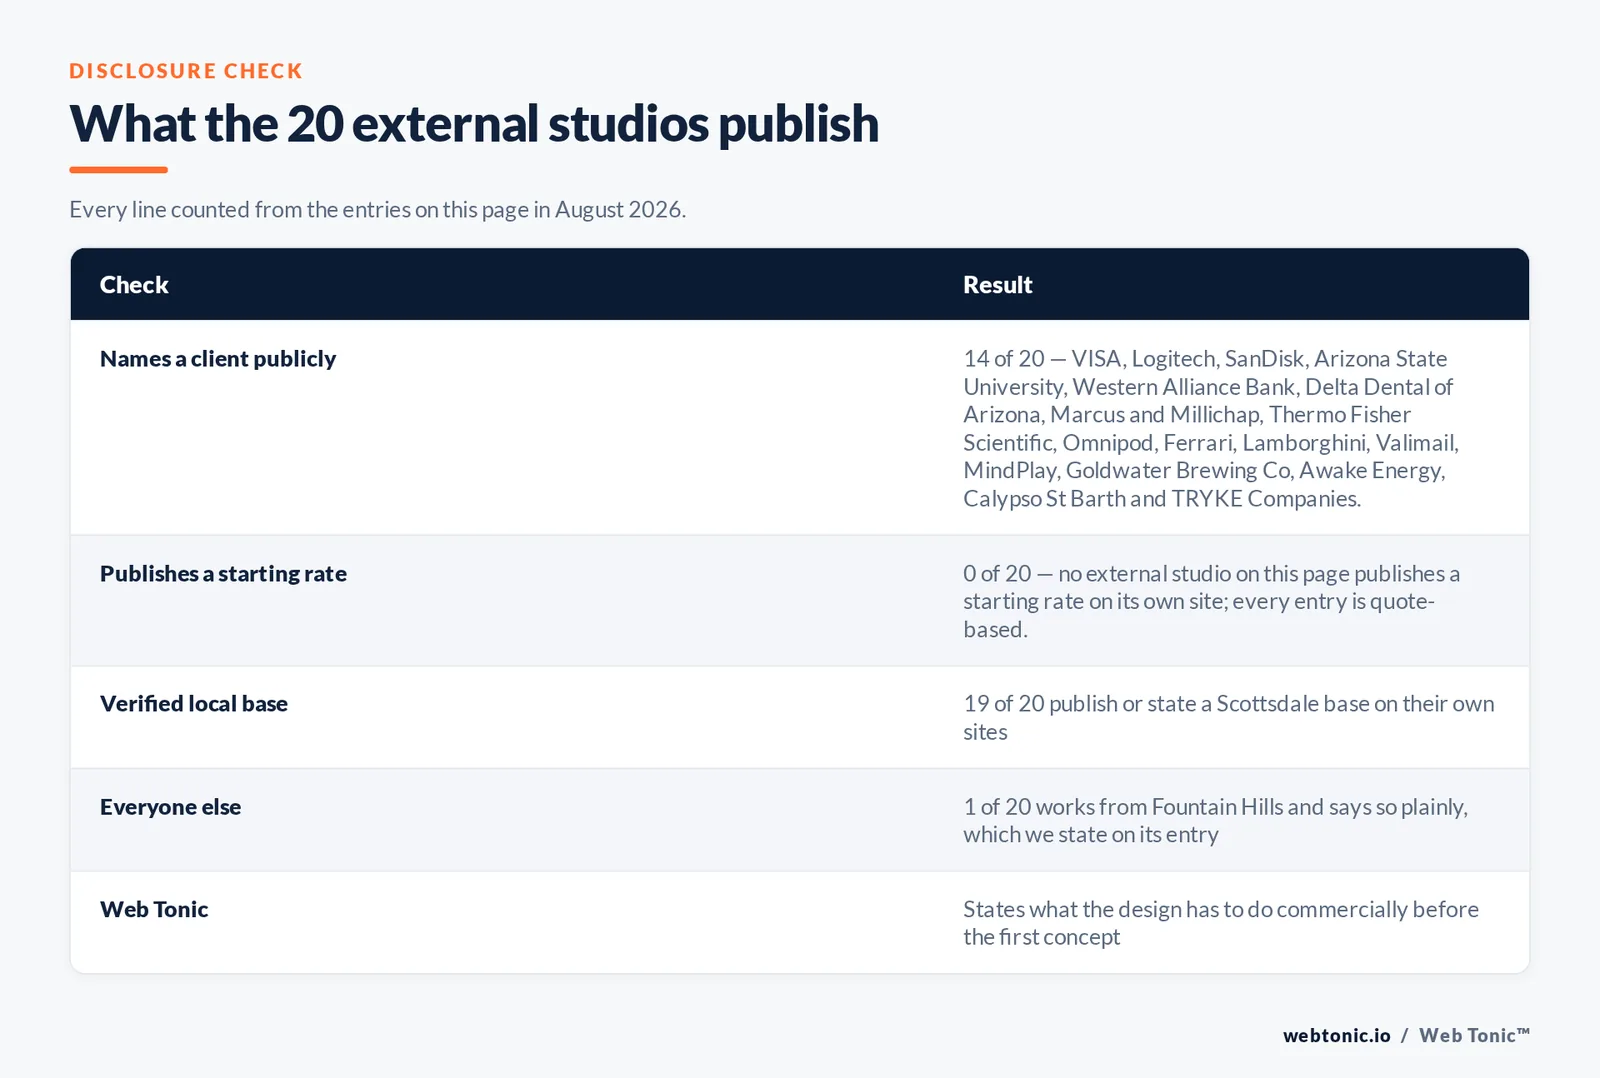Click the "1 of 20 works from Fountain Hills" result

click(1216, 820)
